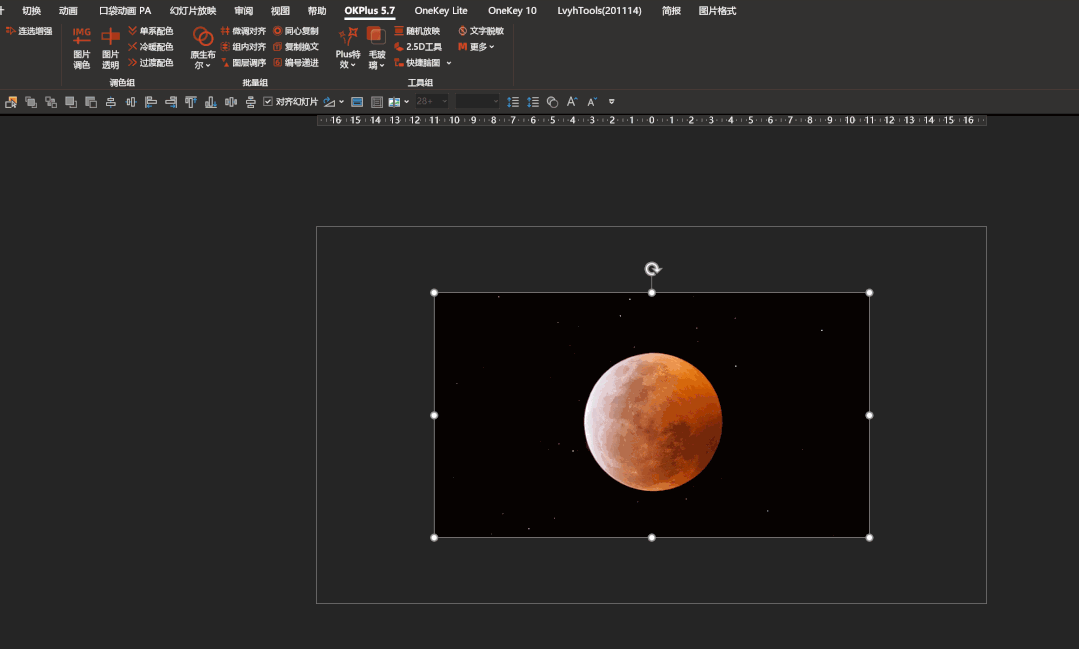
Task: Select the OKPlus 5.7 tab
Action: coord(370,10)
